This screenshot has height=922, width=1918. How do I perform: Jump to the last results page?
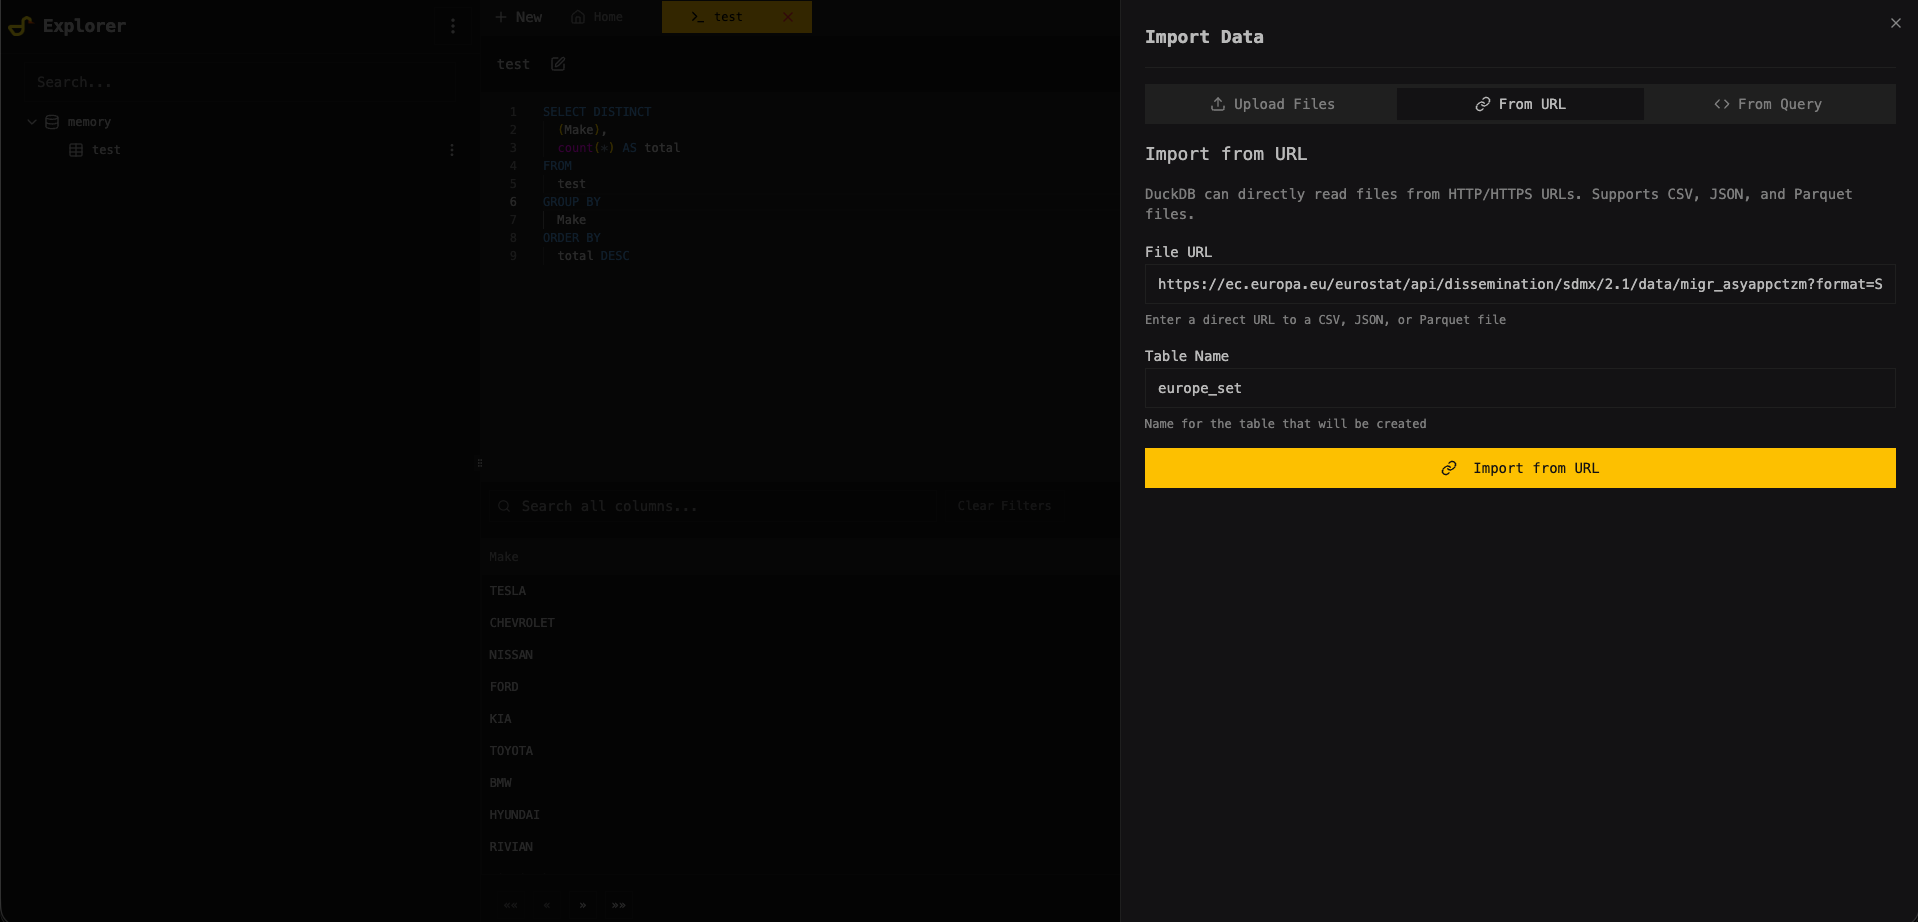(x=619, y=905)
